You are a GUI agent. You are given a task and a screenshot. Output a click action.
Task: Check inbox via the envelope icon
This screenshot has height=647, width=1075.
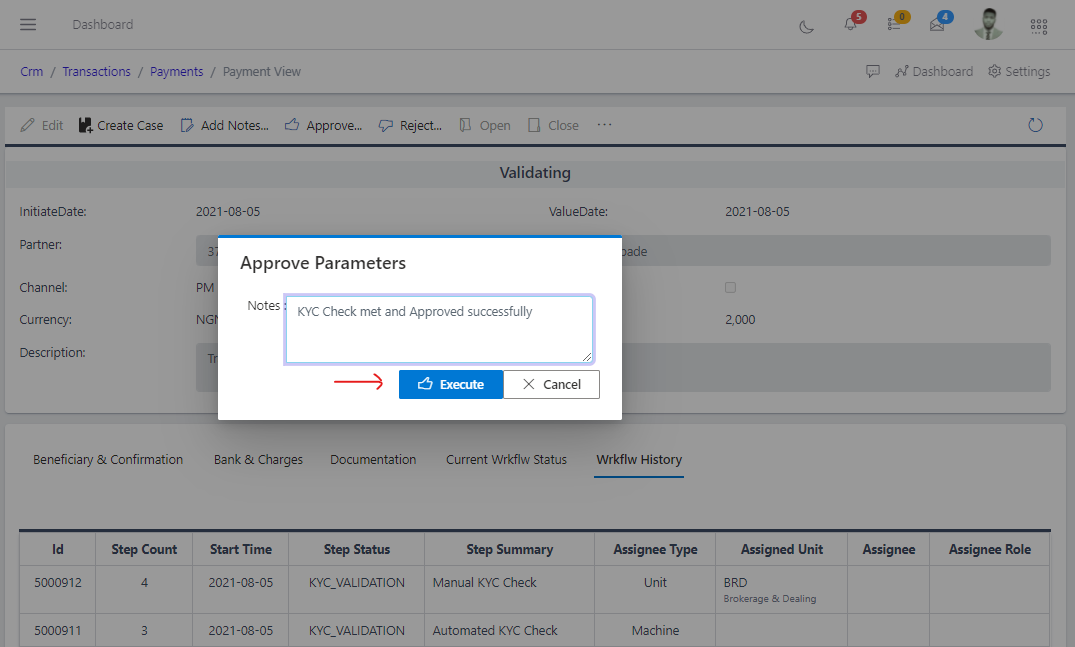[x=938, y=27]
